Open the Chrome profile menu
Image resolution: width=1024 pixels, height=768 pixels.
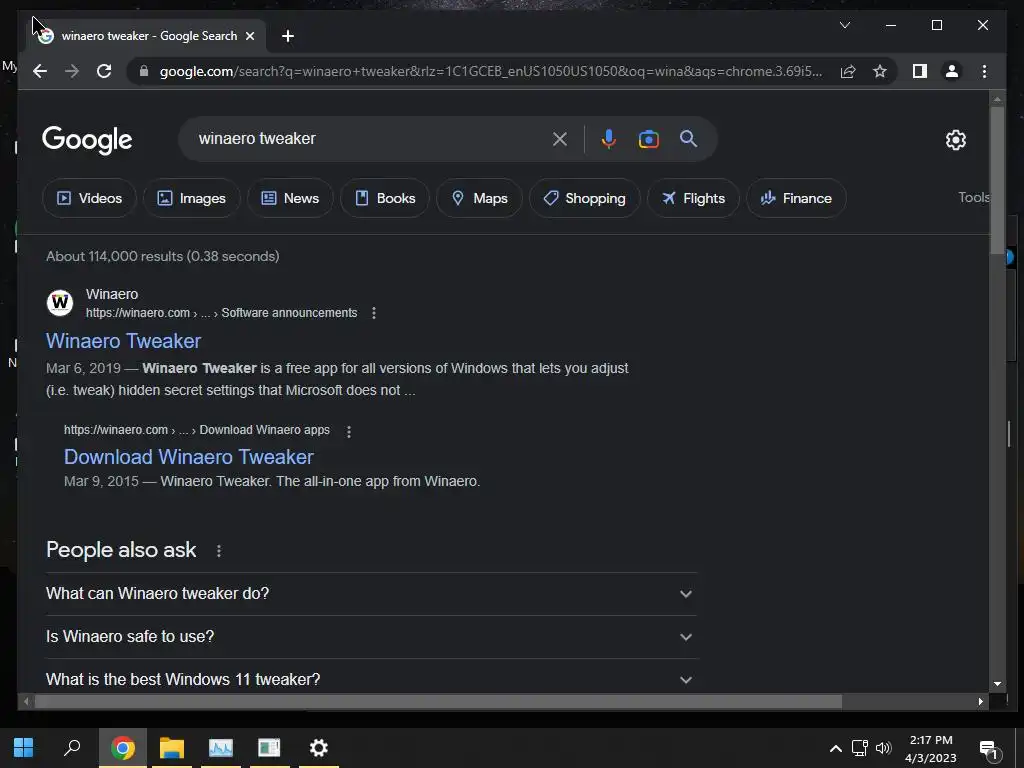pyautogui.click(x=952, y=71)
